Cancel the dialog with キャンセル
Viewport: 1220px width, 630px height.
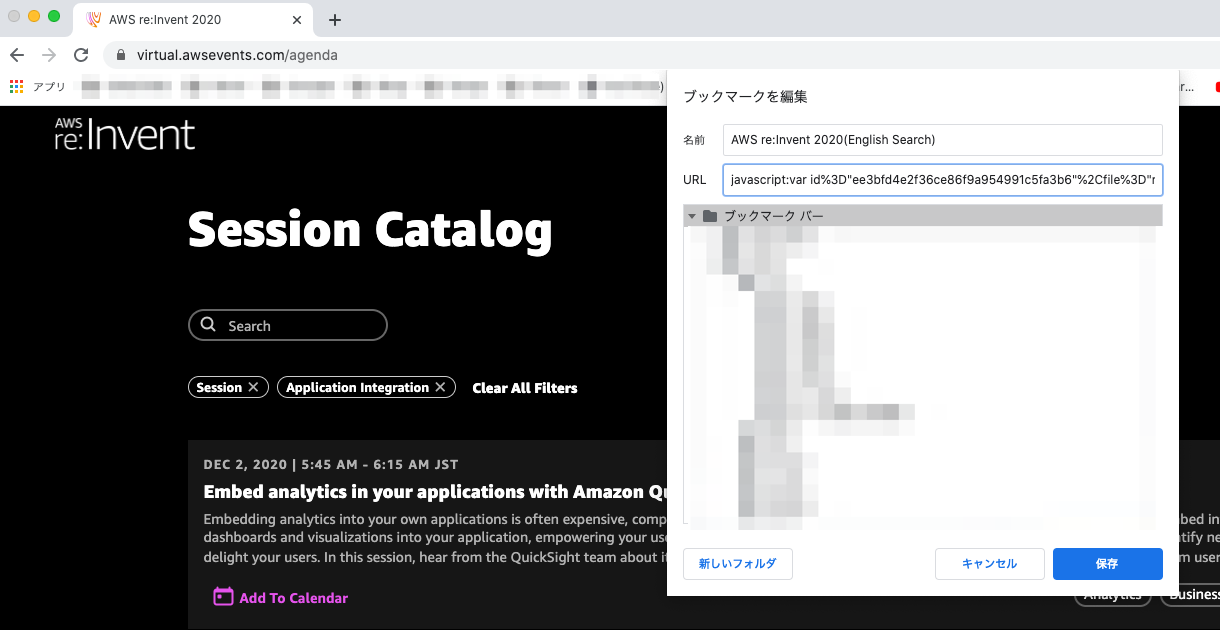tap(989, 563)
